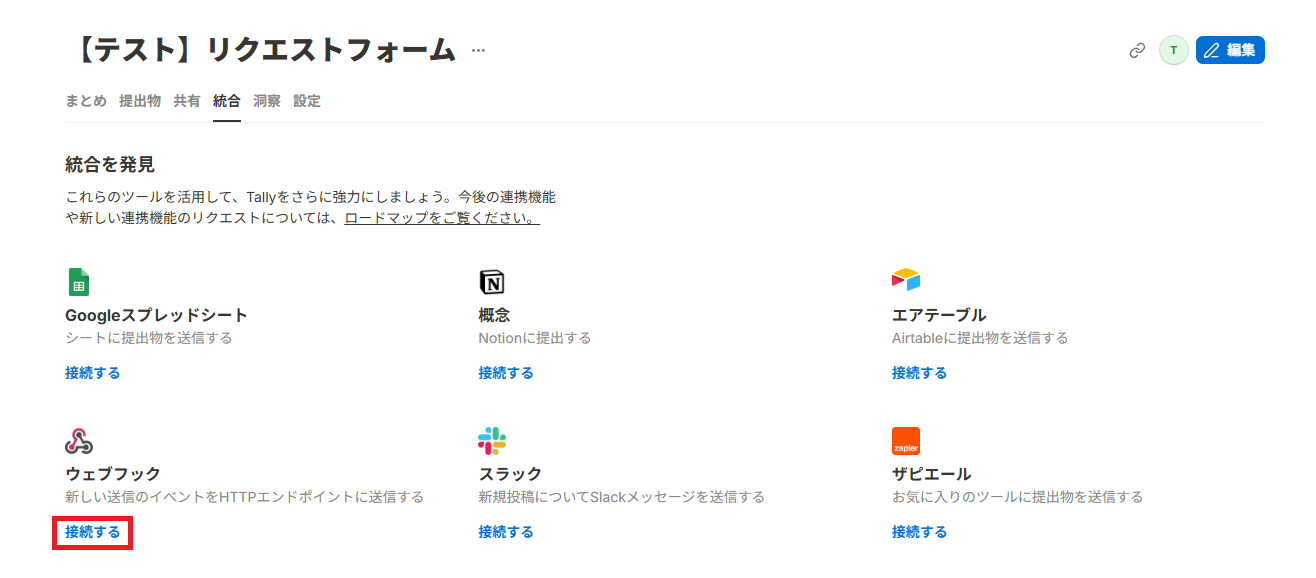The image size is (1316, 578).
Task: Click the 統合を発見 section heading
Action: [x=110, y=165]
